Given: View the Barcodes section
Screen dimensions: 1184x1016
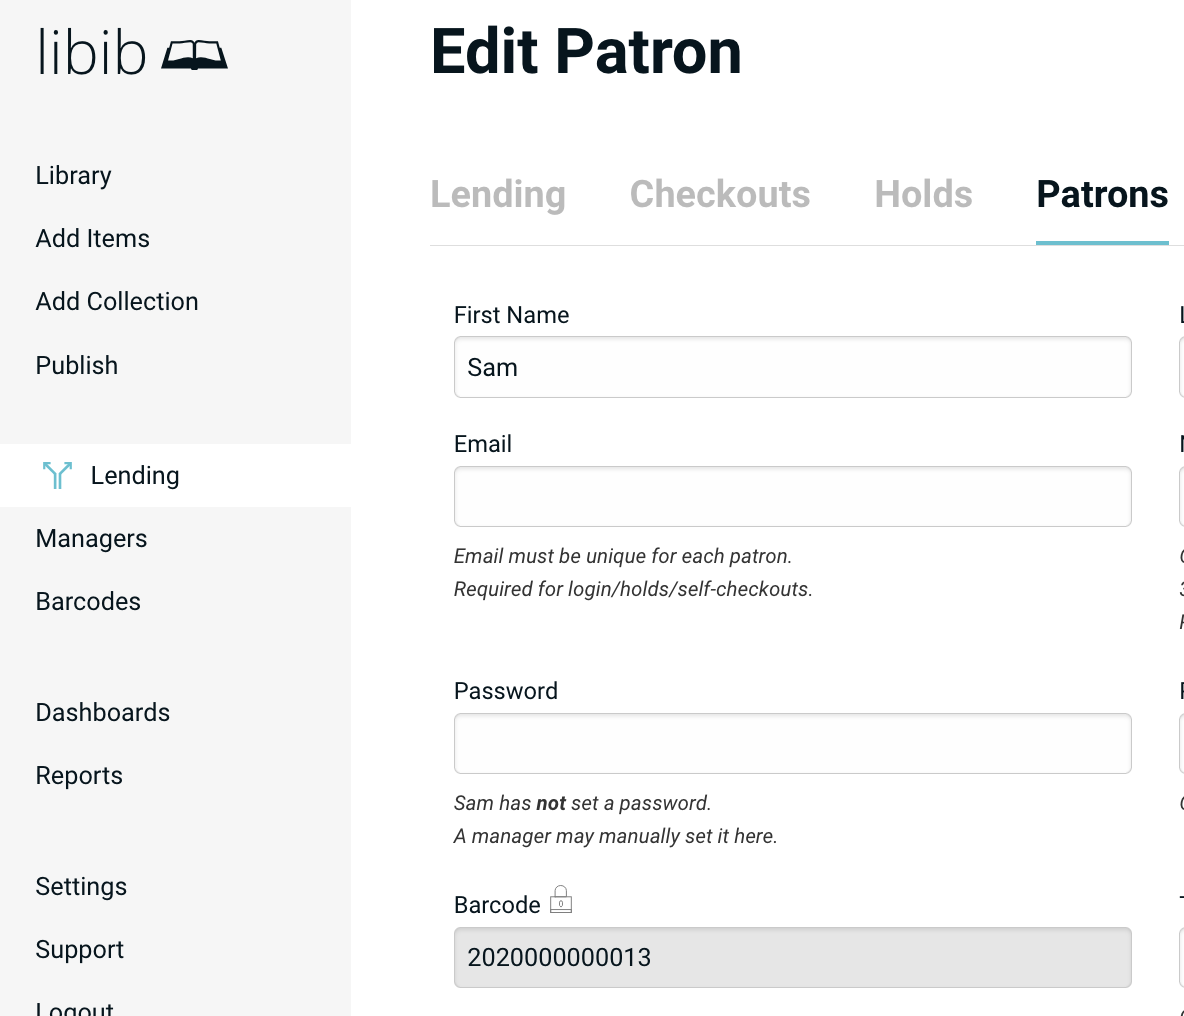Looking at the screenshot, I should pos(88,601).
